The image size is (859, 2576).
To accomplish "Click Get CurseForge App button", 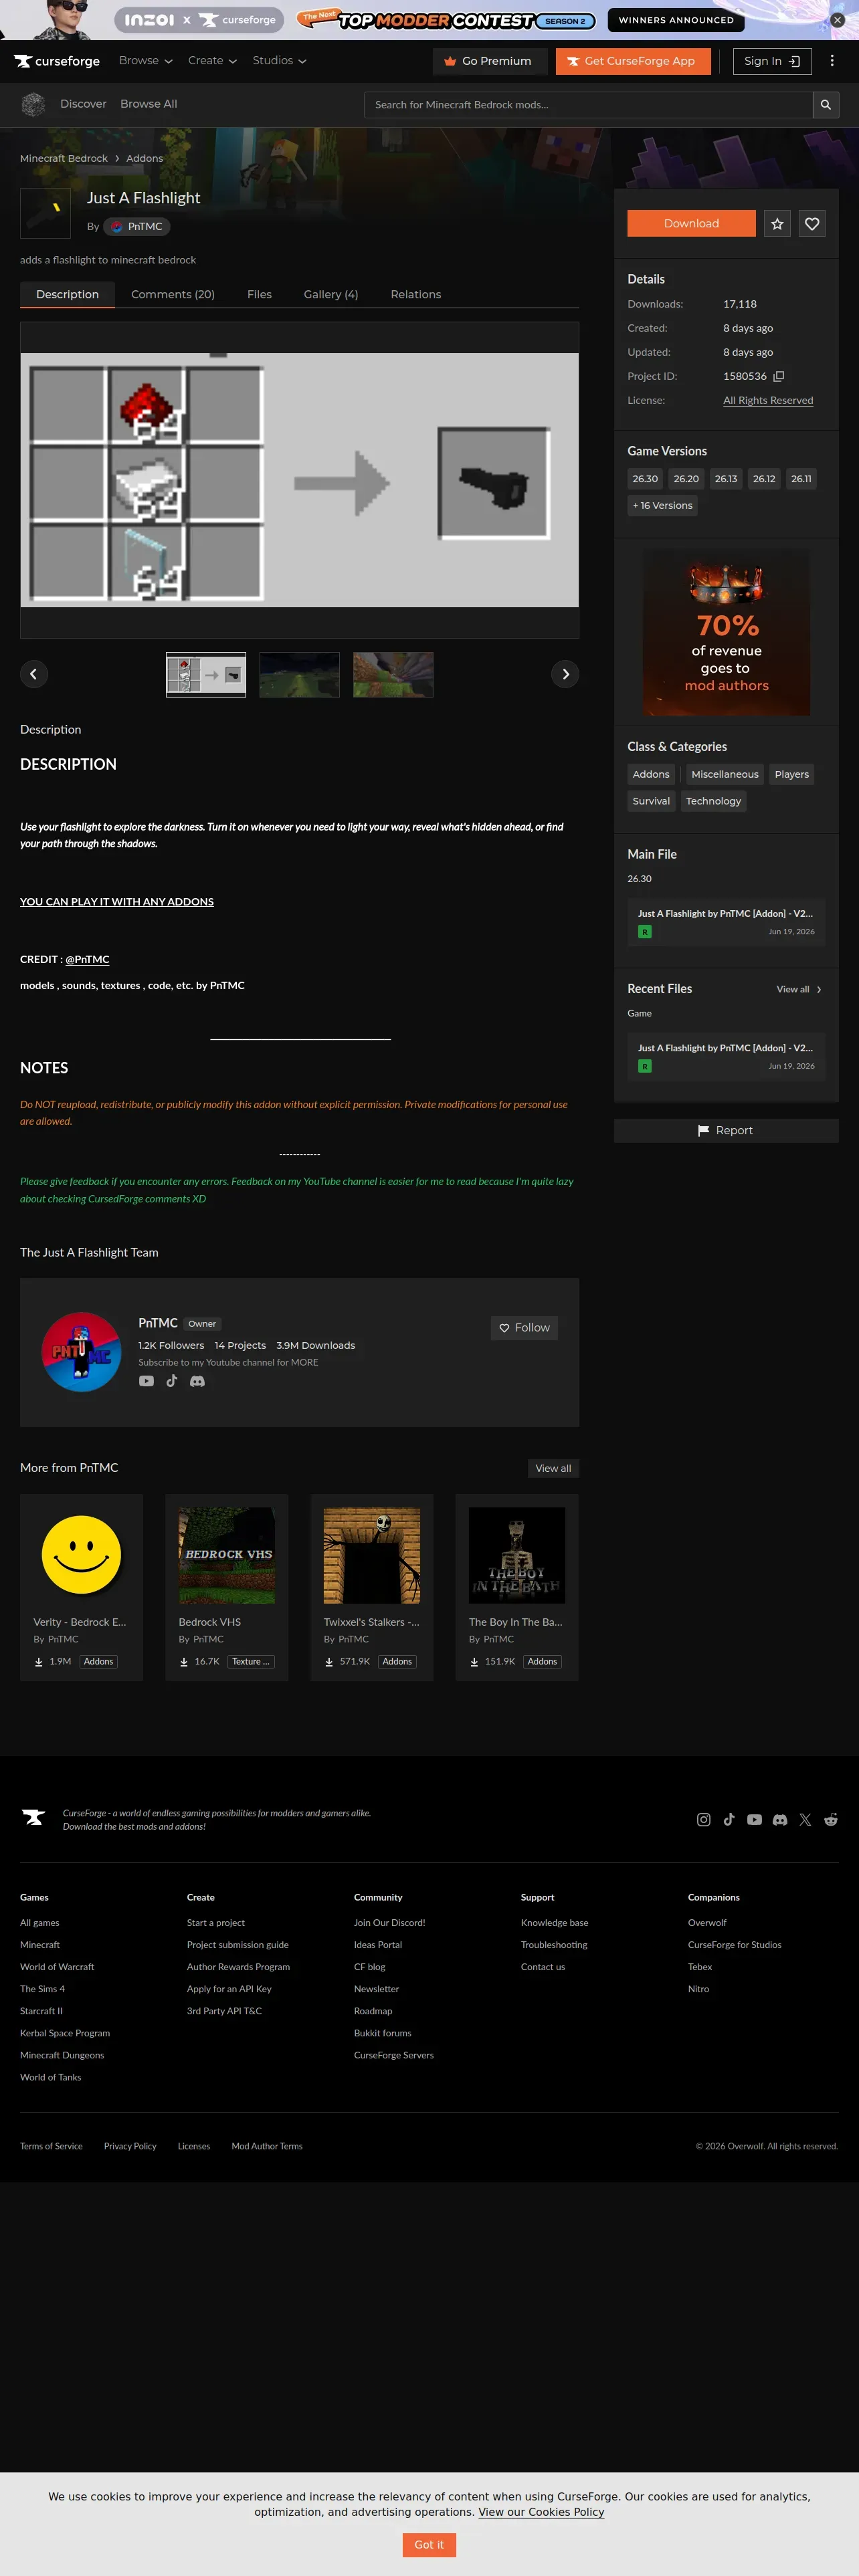I will (633, 61).
